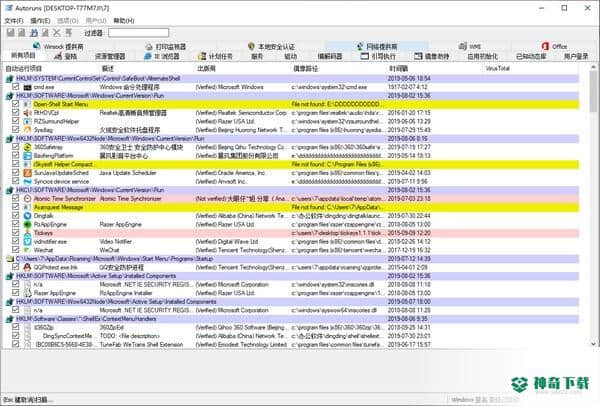Click the Atomic Time Synchronizer clock icon
The width and height of the screenshot is (600, 406).
click(x=27, y=199)
